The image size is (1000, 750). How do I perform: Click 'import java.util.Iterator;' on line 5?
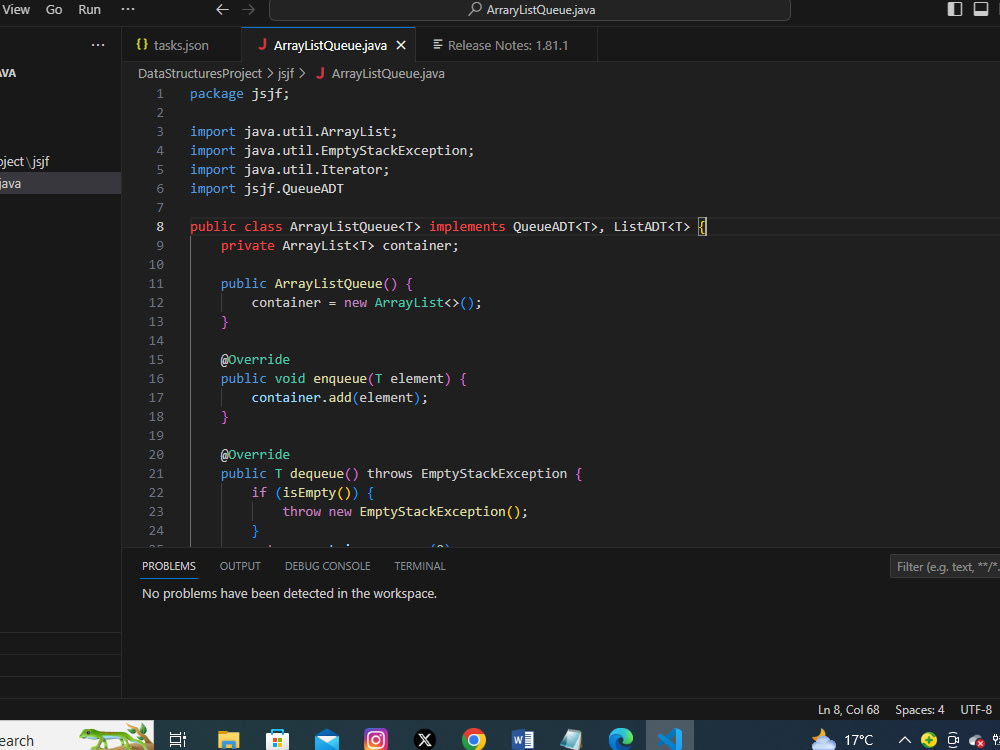(x=290, y=170)
